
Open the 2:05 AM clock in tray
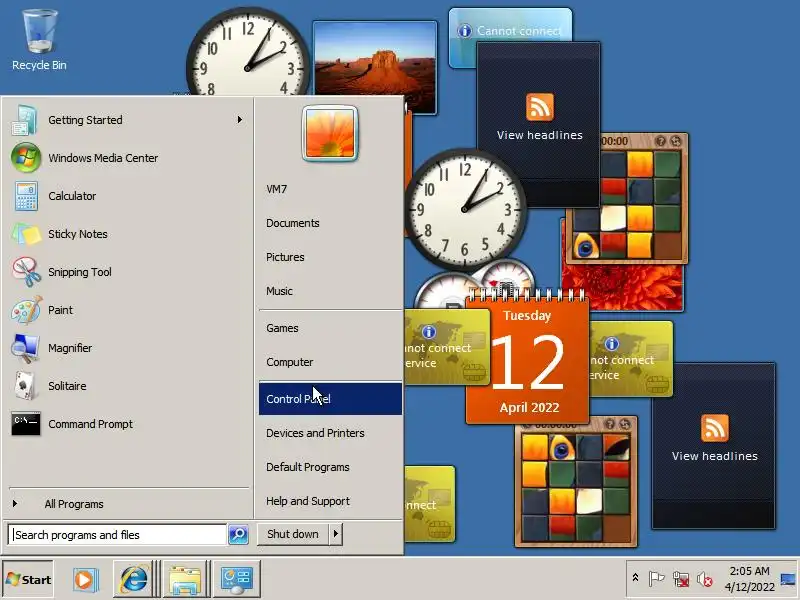749,579
